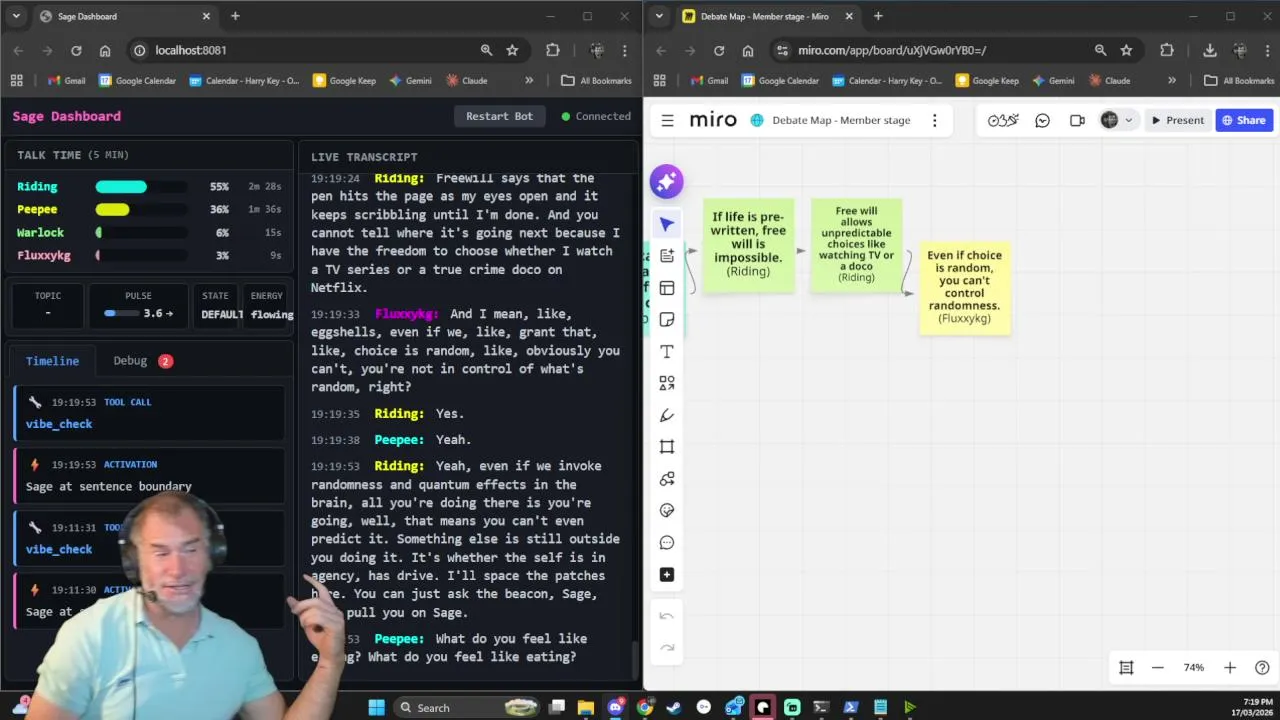Image resolution: width=1280 pixels, height=720 pixels.
Task: Click Peepee's yellow talk time bar
Action: tap(141, 210)
